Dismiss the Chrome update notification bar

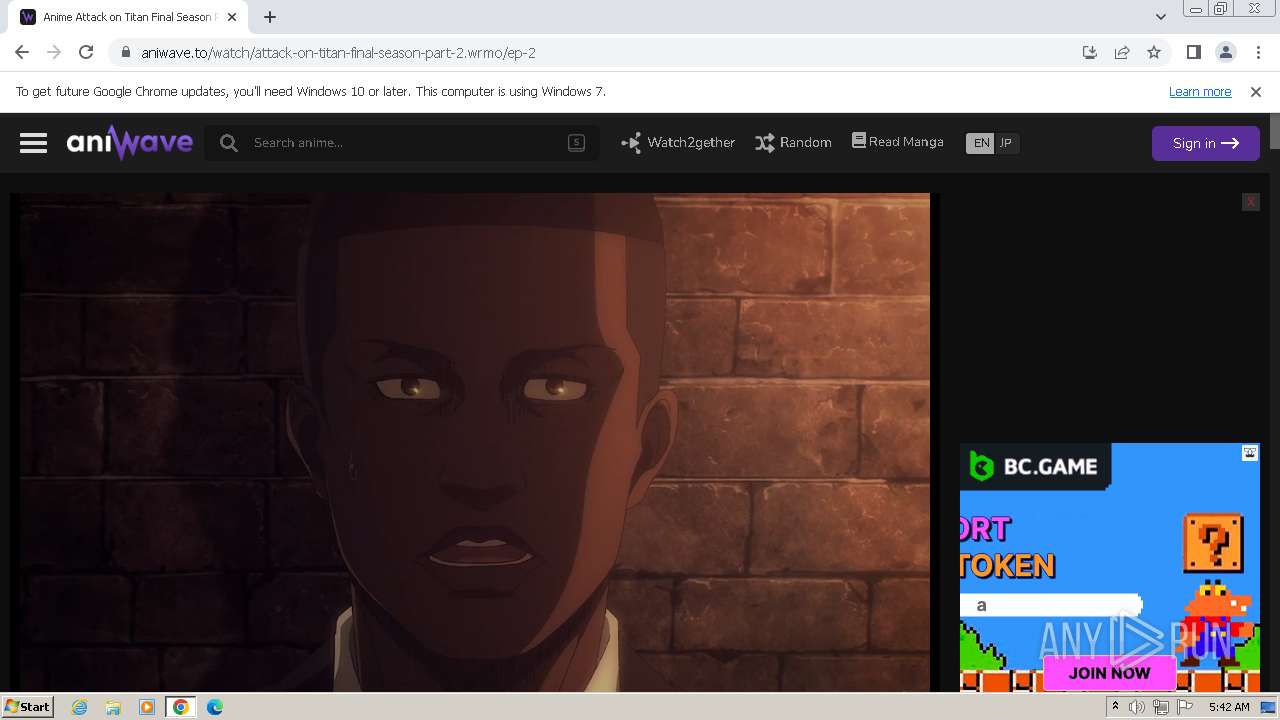coord(1256,92)
